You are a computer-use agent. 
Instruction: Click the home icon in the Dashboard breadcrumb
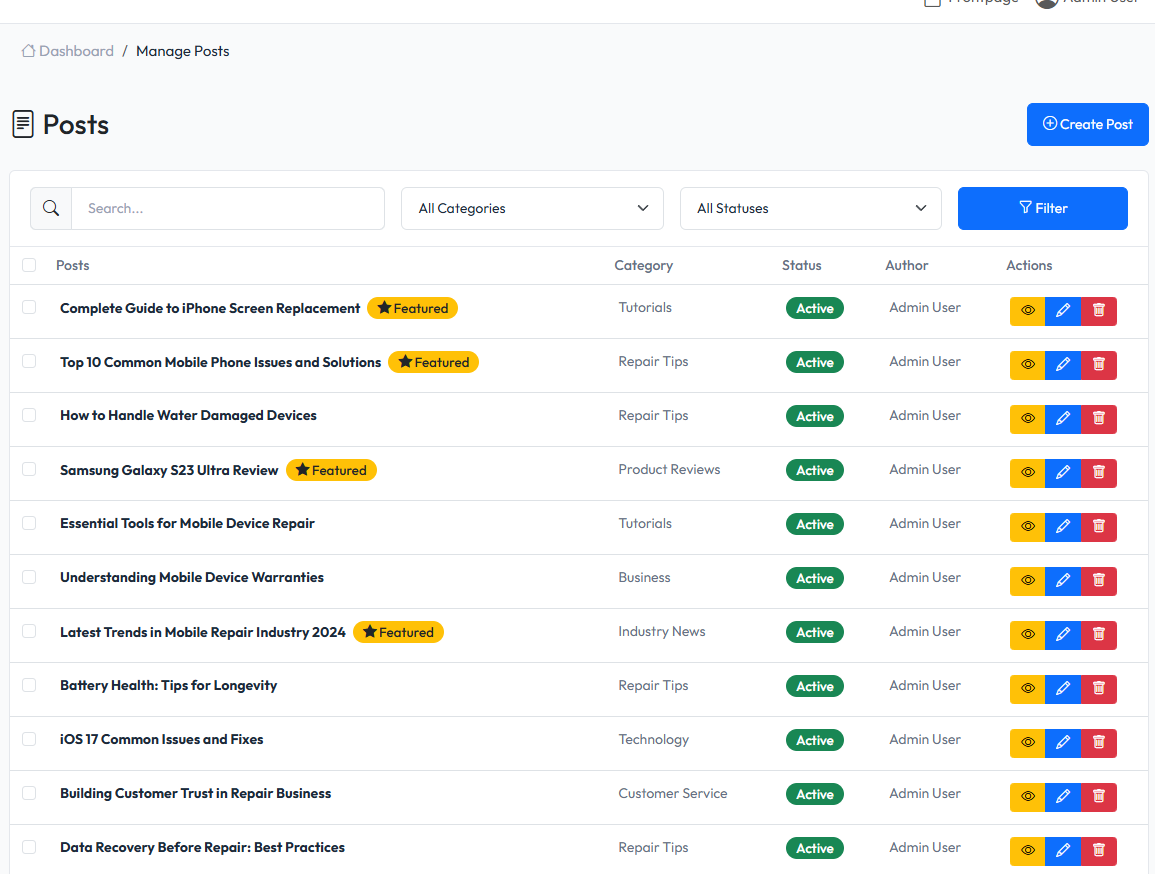[x=29, y=51]
